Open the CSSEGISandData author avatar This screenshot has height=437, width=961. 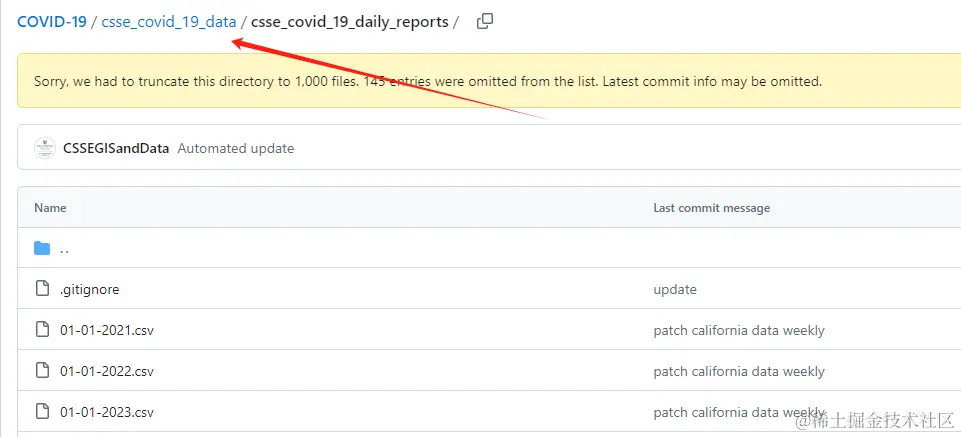pyautogui.click(x=45, y=148)
